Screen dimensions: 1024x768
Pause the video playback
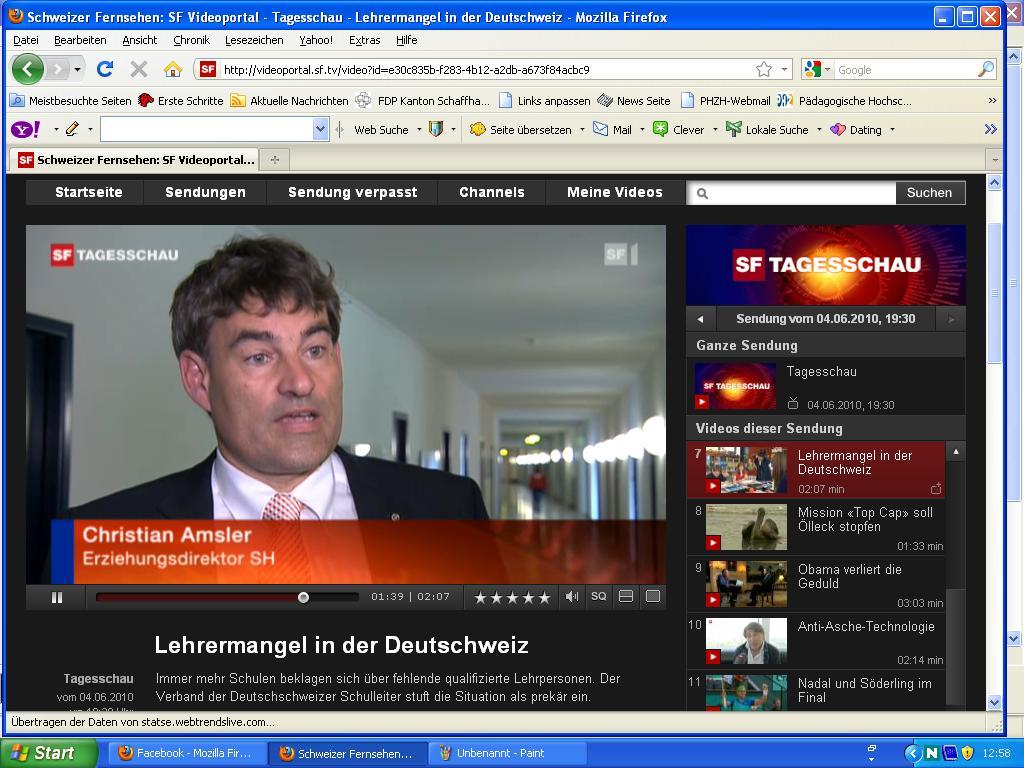57,597
